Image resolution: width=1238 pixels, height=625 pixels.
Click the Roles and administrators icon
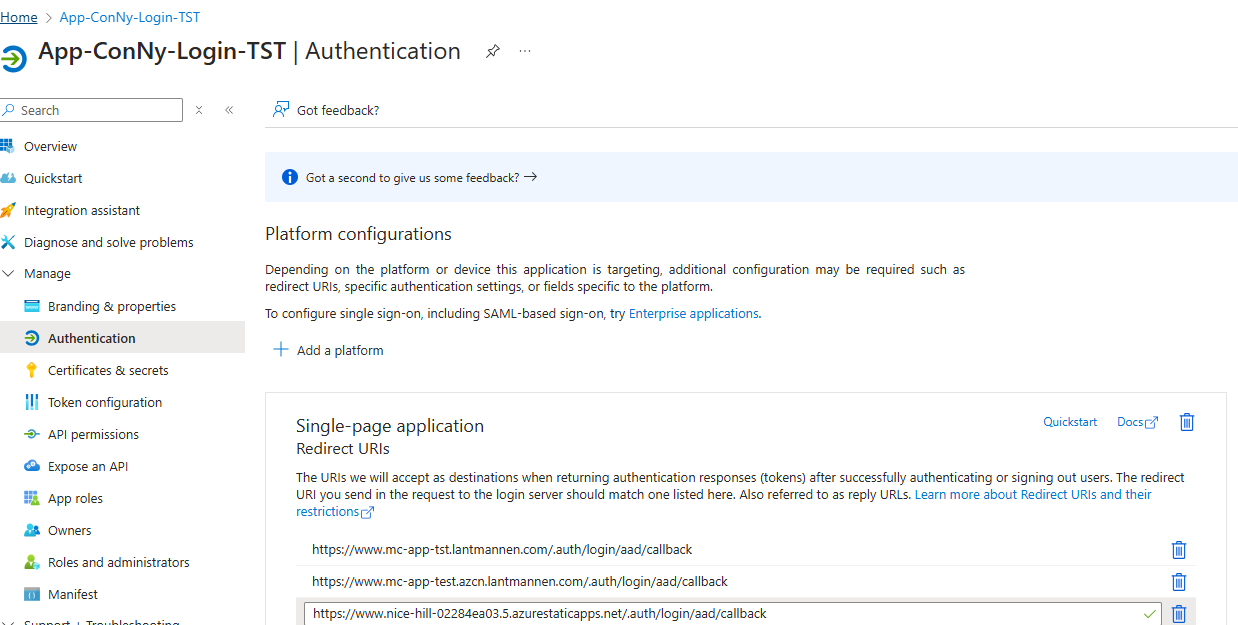(x=31, y=562)
